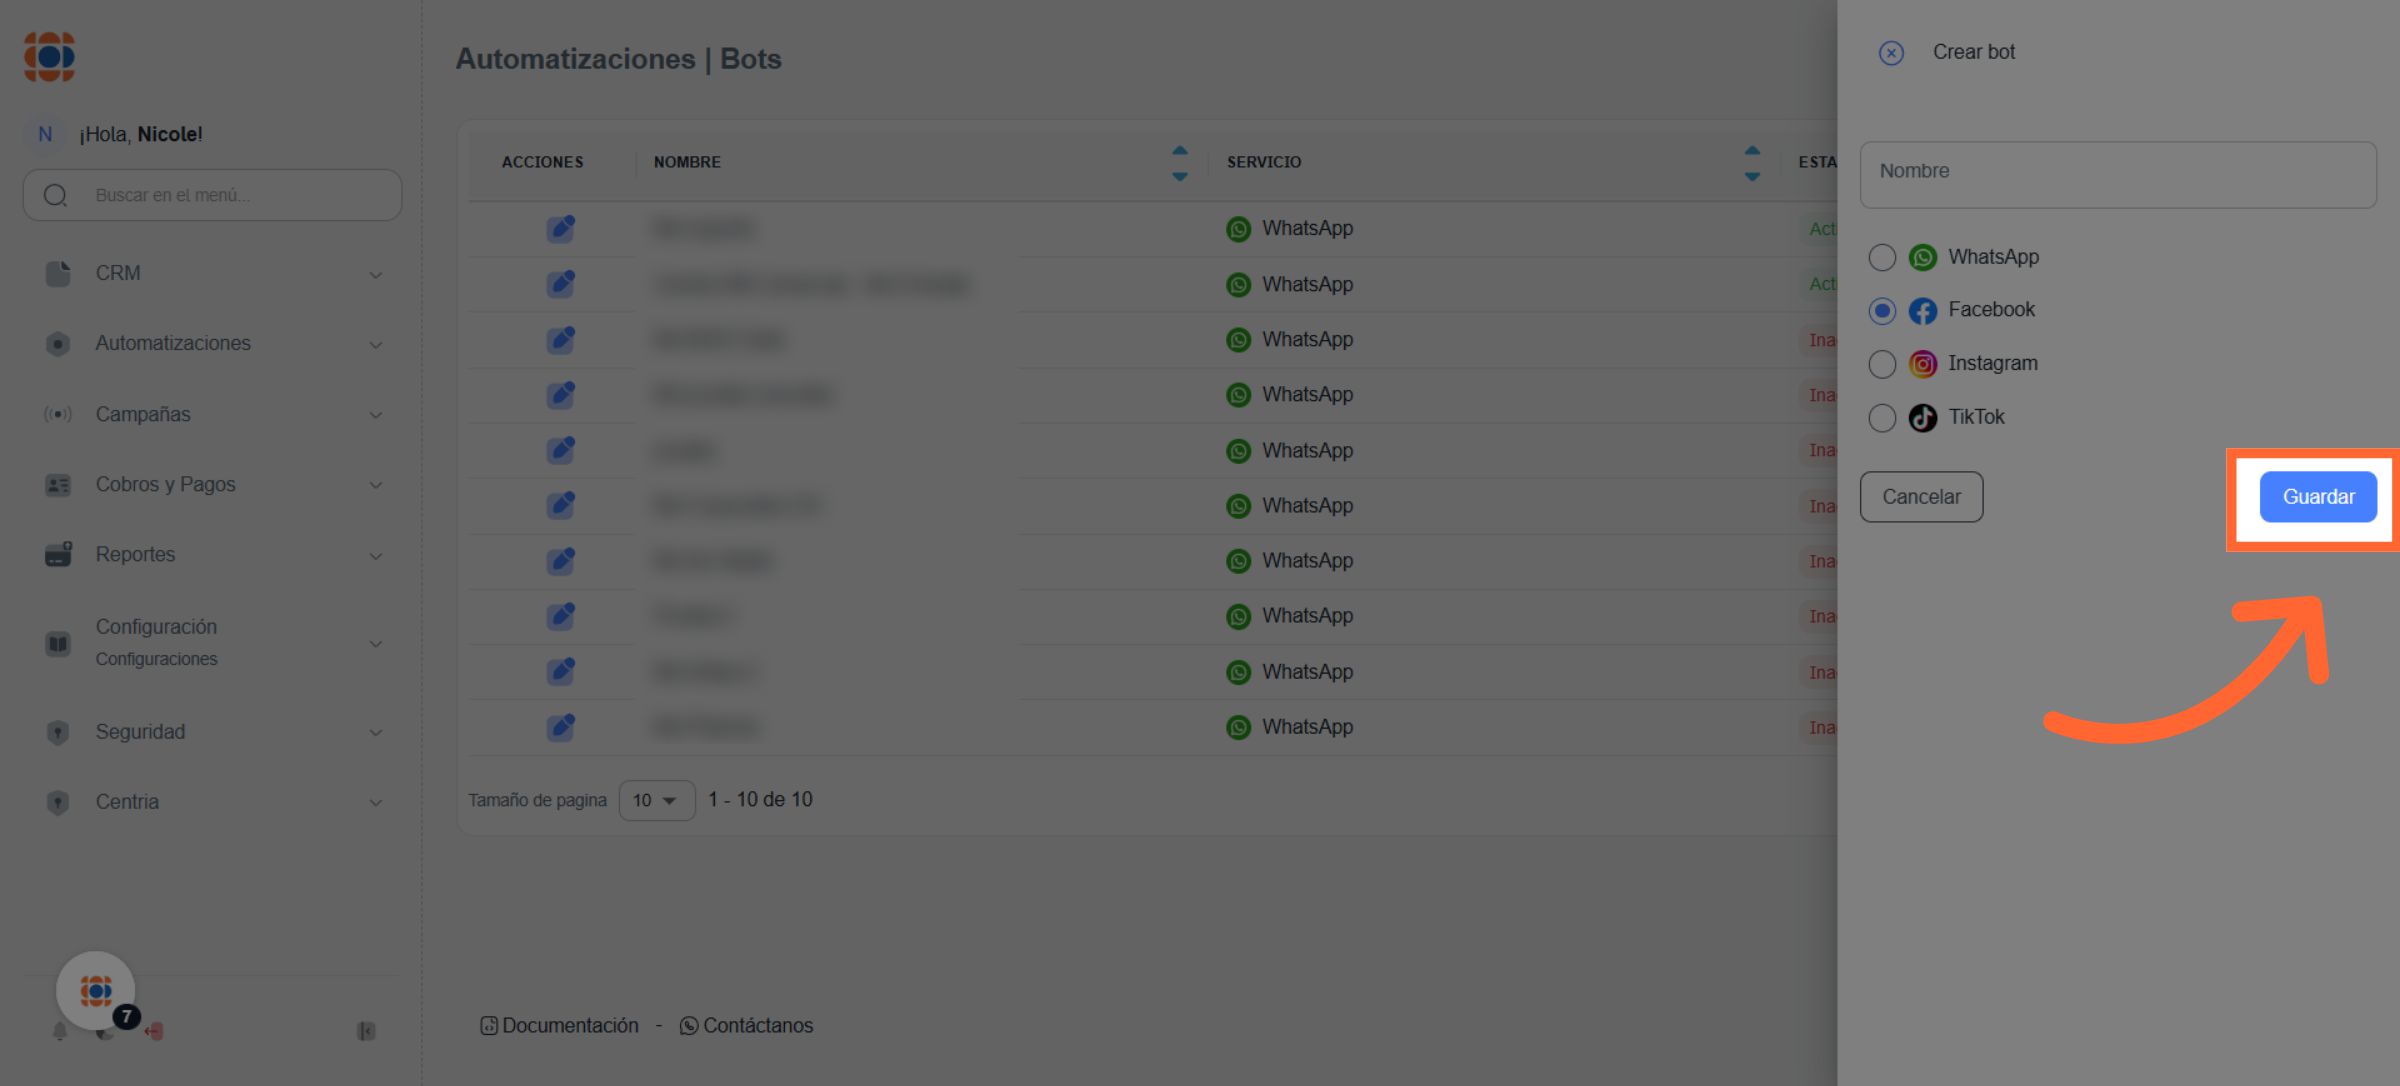The image size is (2400, 1086).
Task: Click the edit pencil in first bot row
Action: [x=561, y=229]
